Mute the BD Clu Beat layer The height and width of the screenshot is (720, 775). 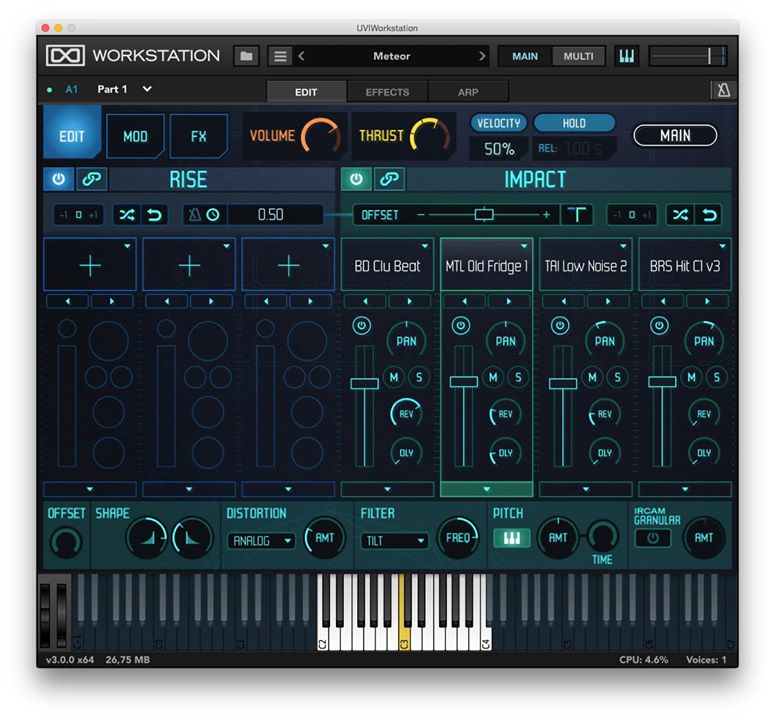click(x=394, y=378)
